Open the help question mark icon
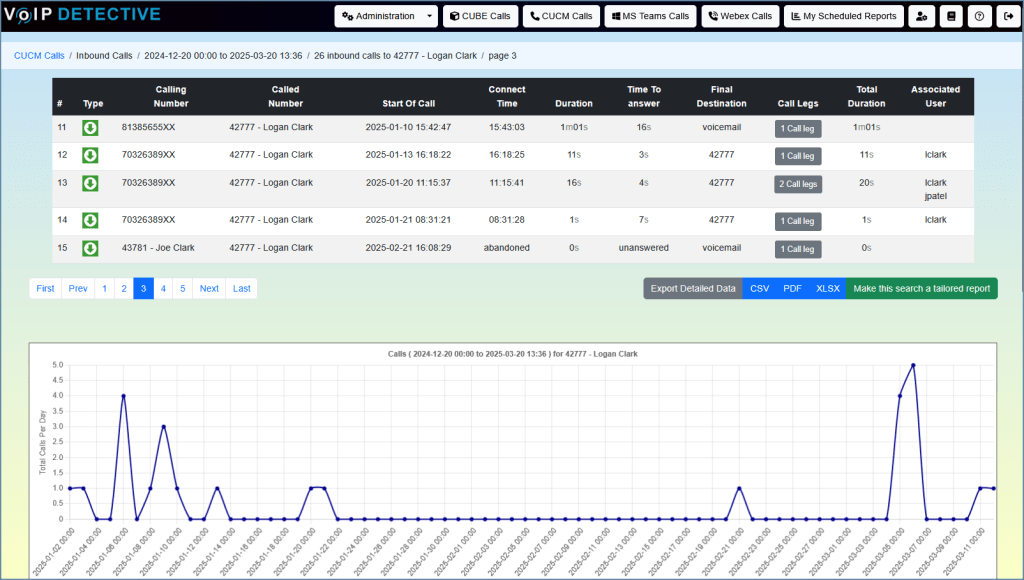1024x580 pixels. pyautogui.click(x=980, y=16)
